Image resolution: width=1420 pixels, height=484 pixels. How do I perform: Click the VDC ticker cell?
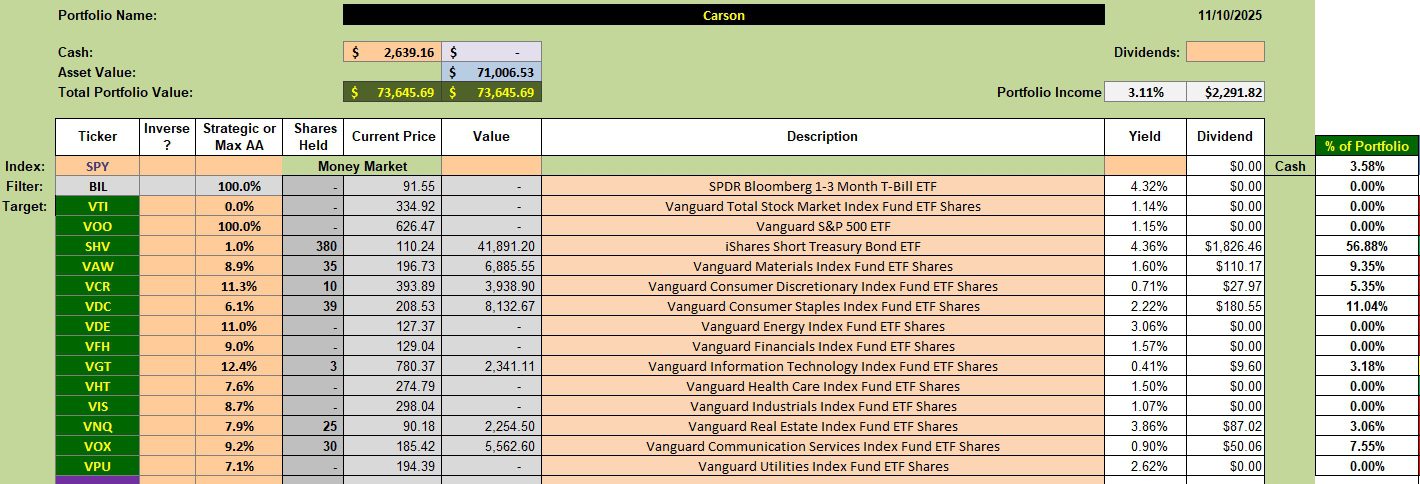pyautogui.click(x=97, y=306)
